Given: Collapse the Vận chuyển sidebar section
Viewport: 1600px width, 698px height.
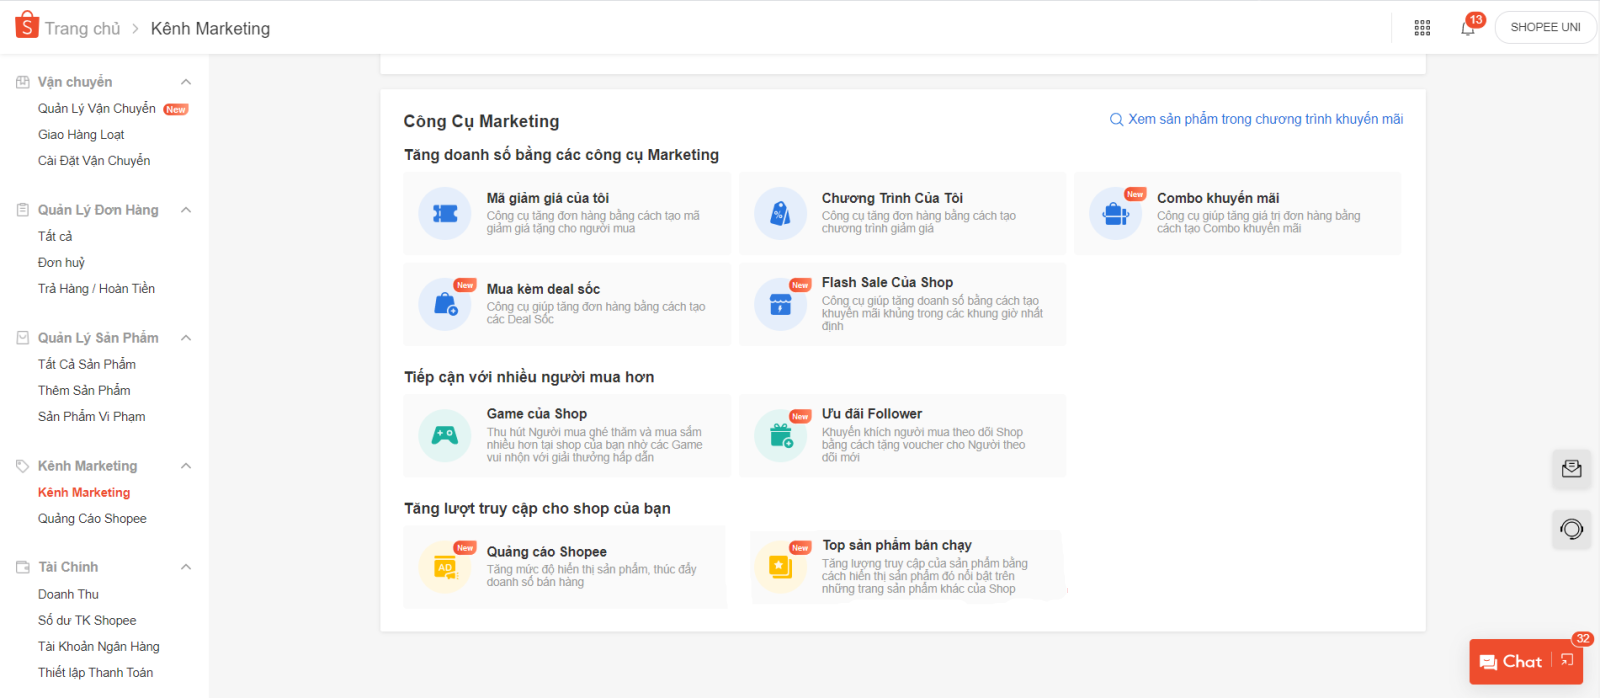Looking at the screenshot, I should [186, 82].
